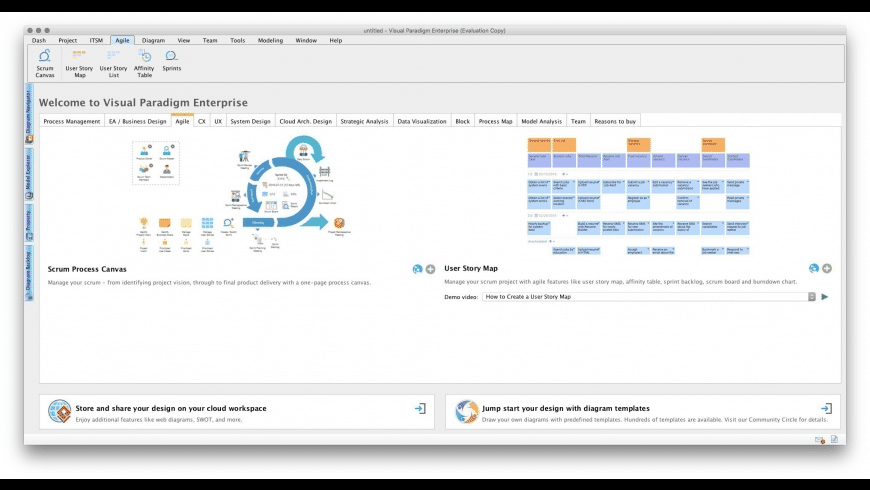Open the Diagram menu

153,41
